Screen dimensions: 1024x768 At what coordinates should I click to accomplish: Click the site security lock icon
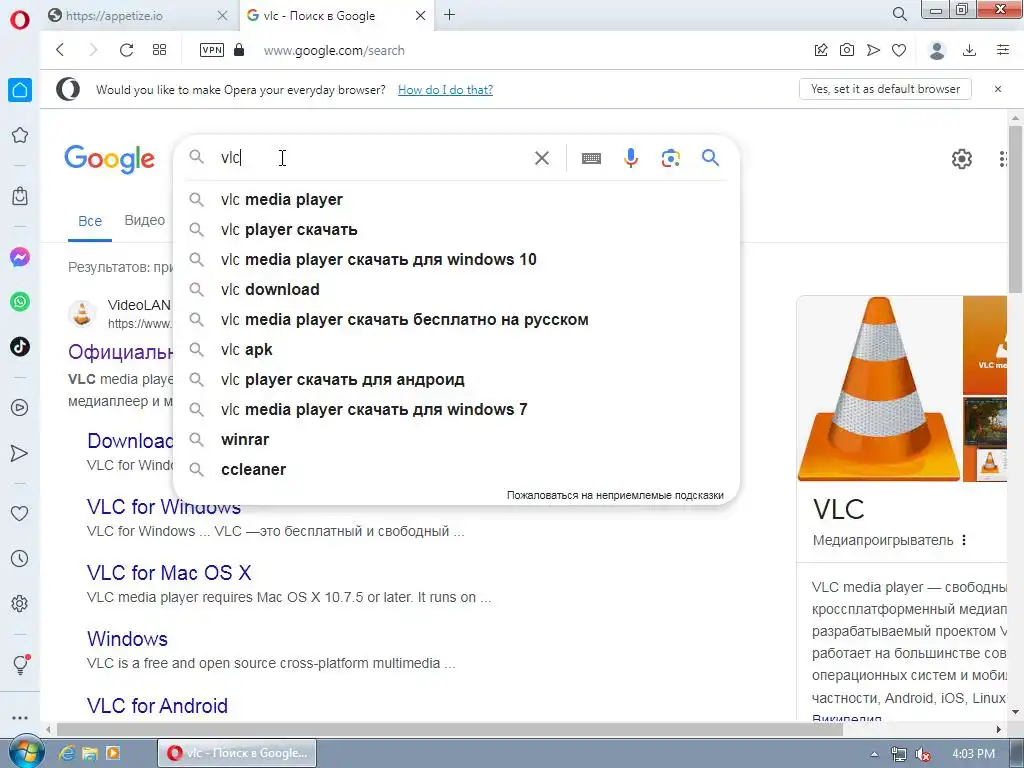[x=239, y=50]
